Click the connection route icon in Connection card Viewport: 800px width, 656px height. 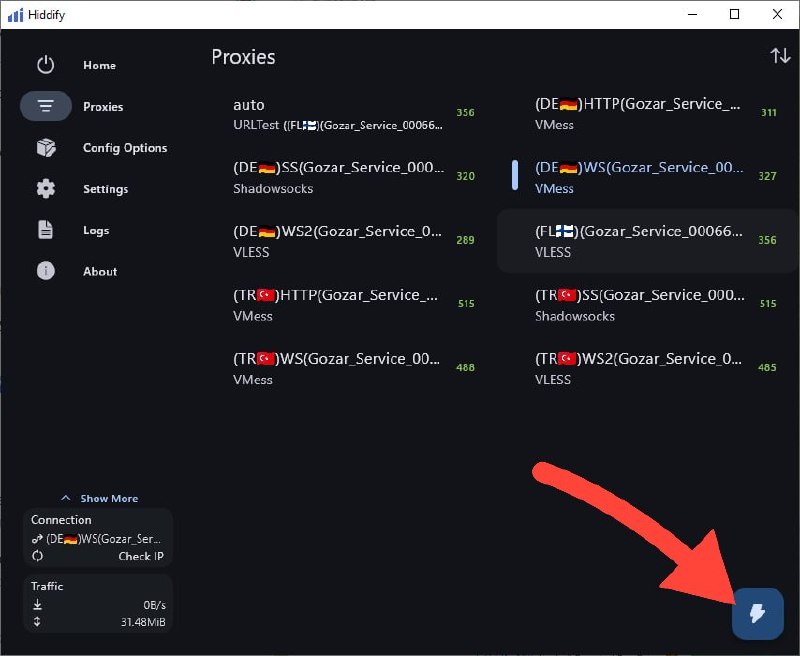tap(37, 539)
